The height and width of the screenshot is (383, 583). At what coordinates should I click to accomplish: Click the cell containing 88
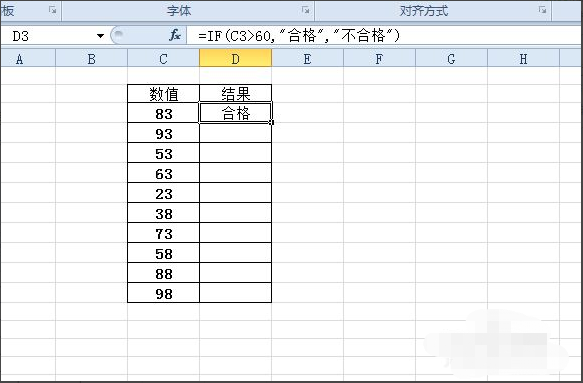point(163,274)
